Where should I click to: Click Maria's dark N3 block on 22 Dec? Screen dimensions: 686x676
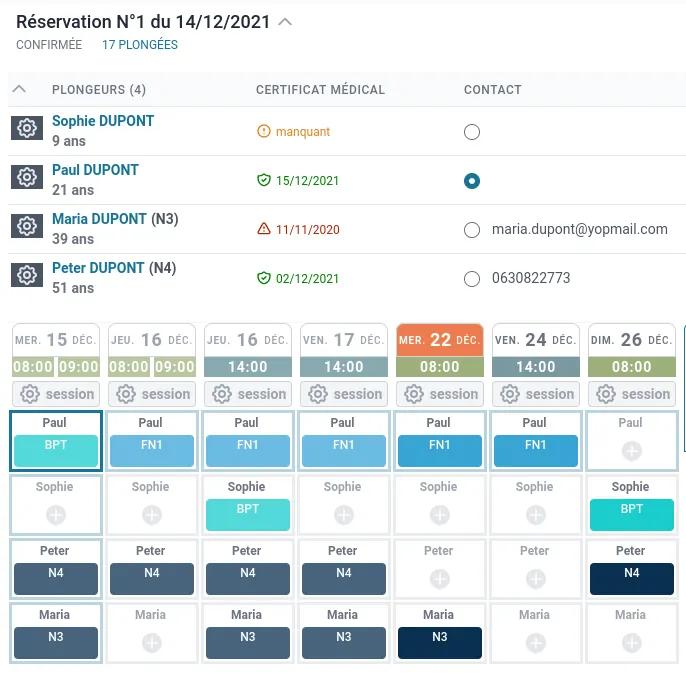[439, 642]
